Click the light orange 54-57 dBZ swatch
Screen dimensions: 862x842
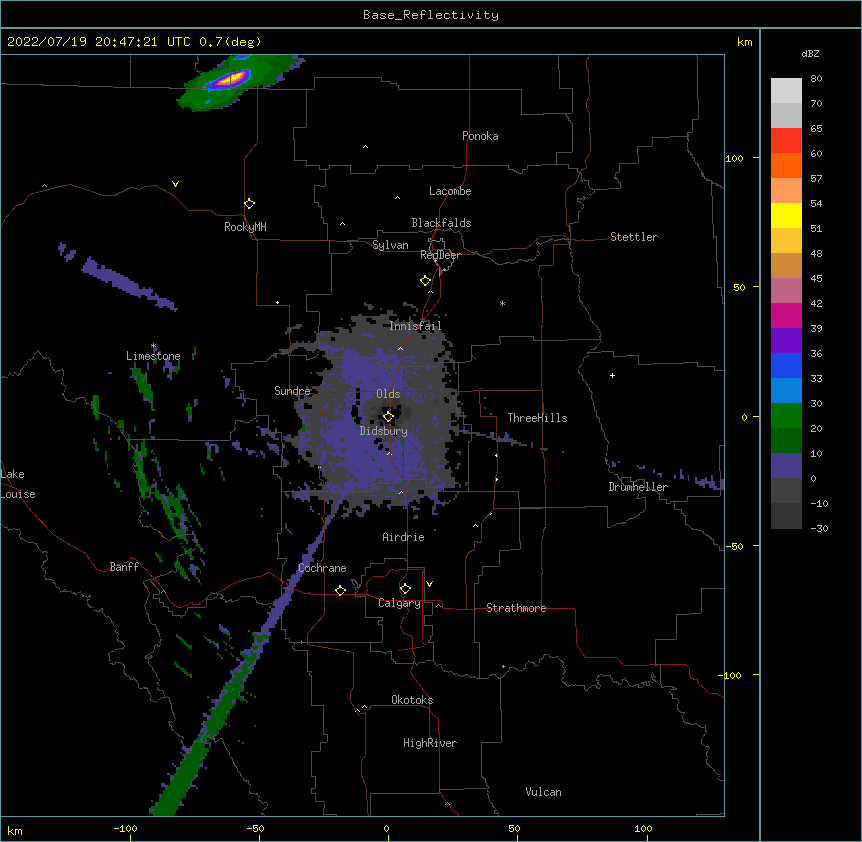[786, 190]
